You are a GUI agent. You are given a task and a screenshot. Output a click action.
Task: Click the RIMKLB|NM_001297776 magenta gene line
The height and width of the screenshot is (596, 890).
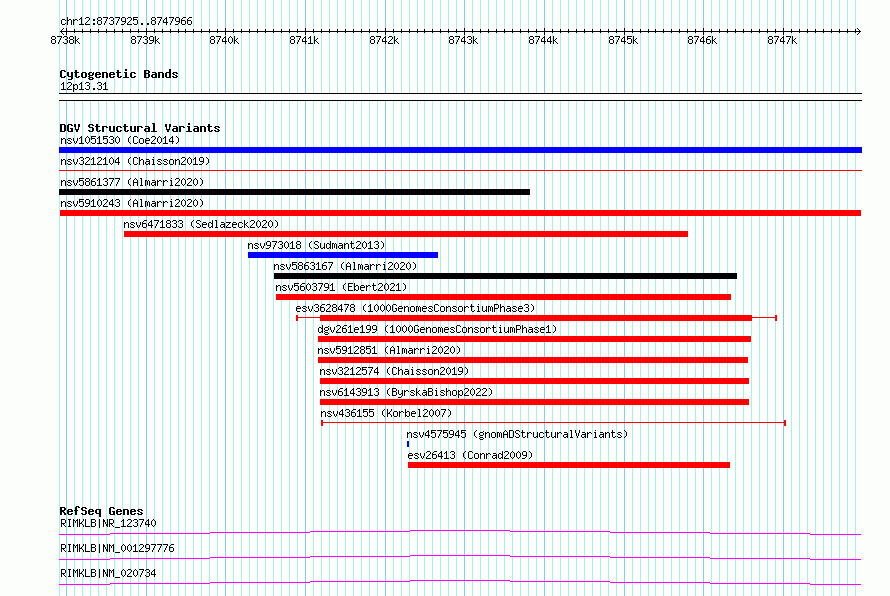pyautogui.click(x=460, y=557)
